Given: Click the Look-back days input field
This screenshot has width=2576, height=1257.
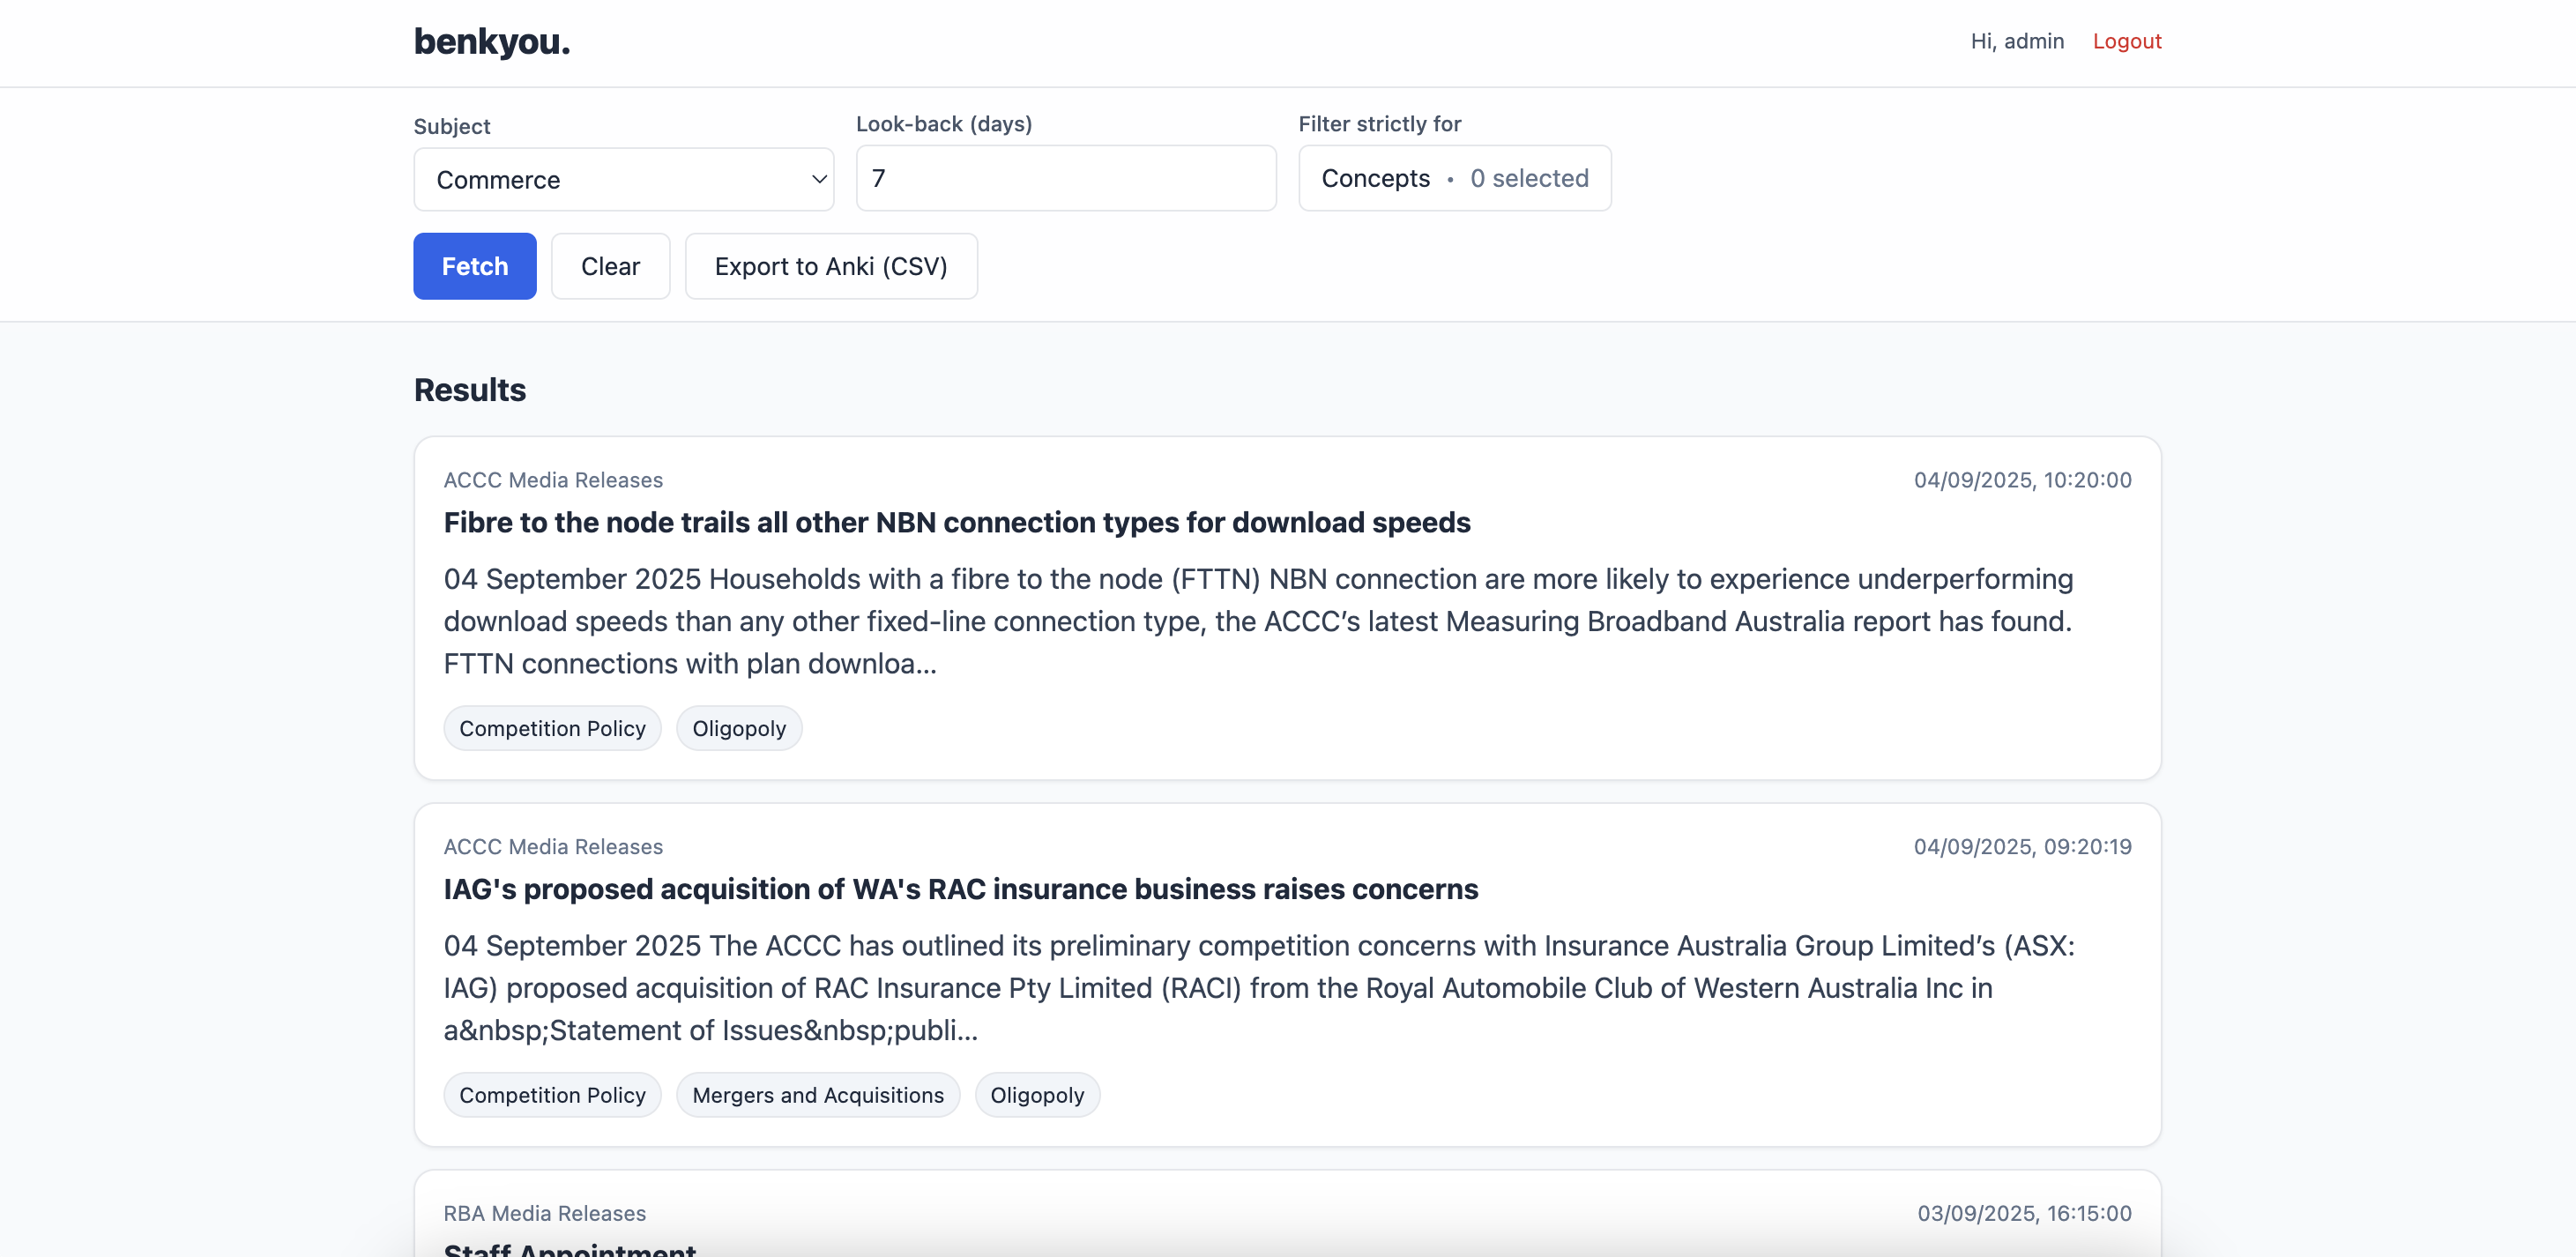Looking at the screenshot, I should pos(1065,179).
